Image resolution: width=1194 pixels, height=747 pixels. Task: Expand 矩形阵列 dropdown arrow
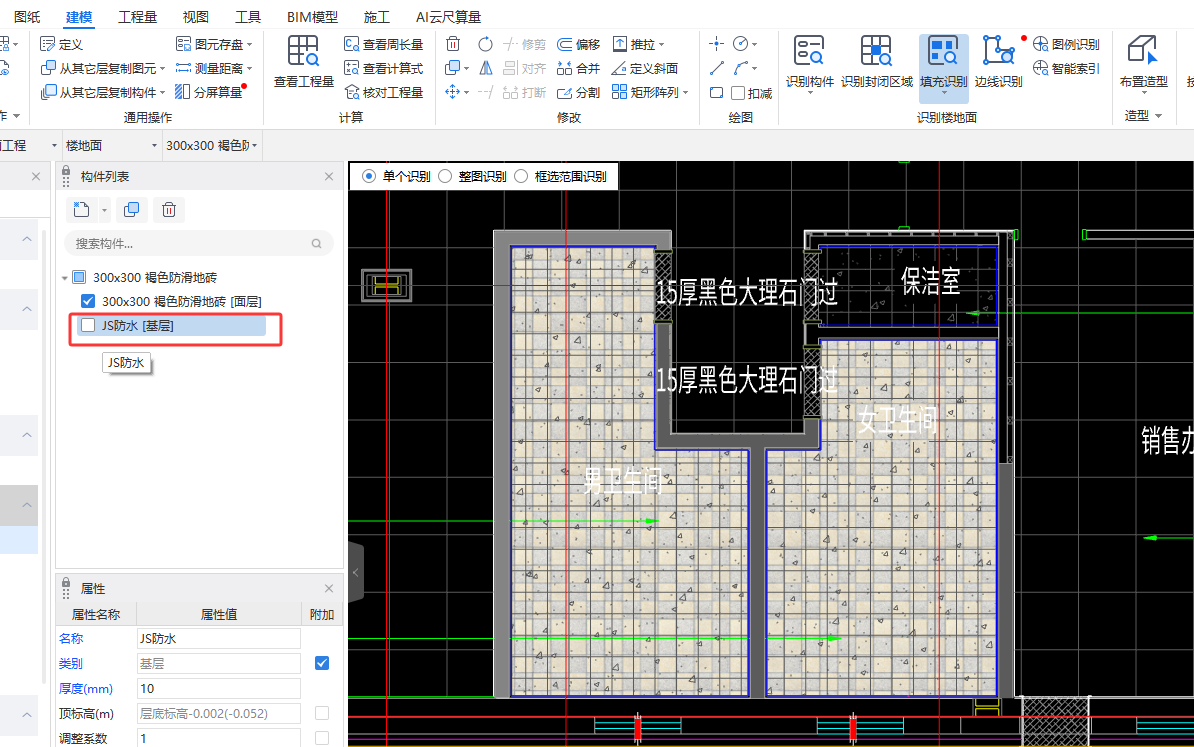(685, 93)
